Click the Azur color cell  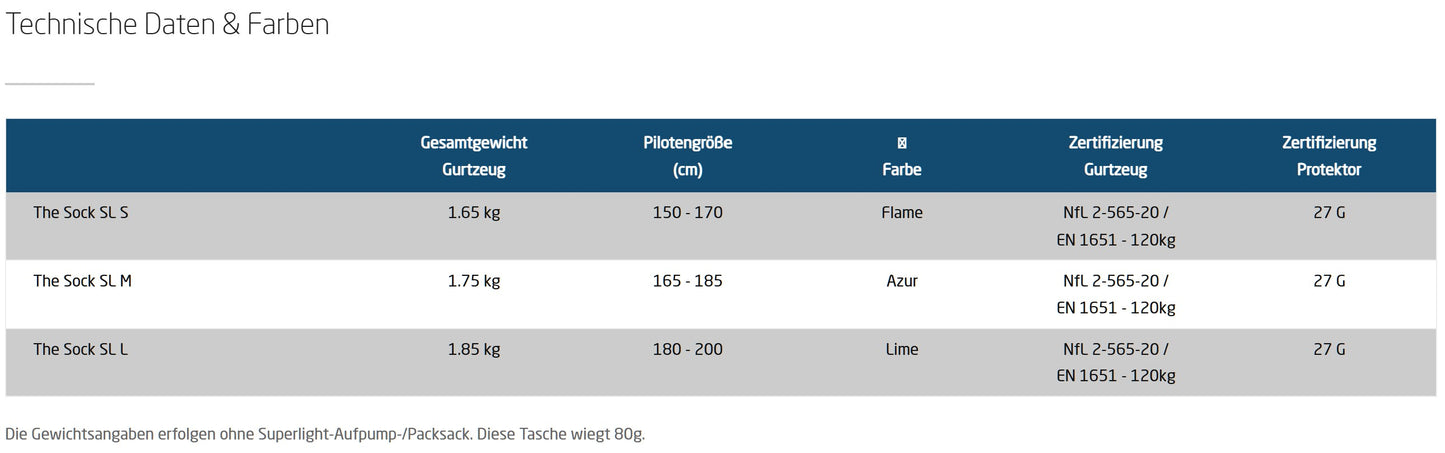pyautogui.click(x=902, y=281)
